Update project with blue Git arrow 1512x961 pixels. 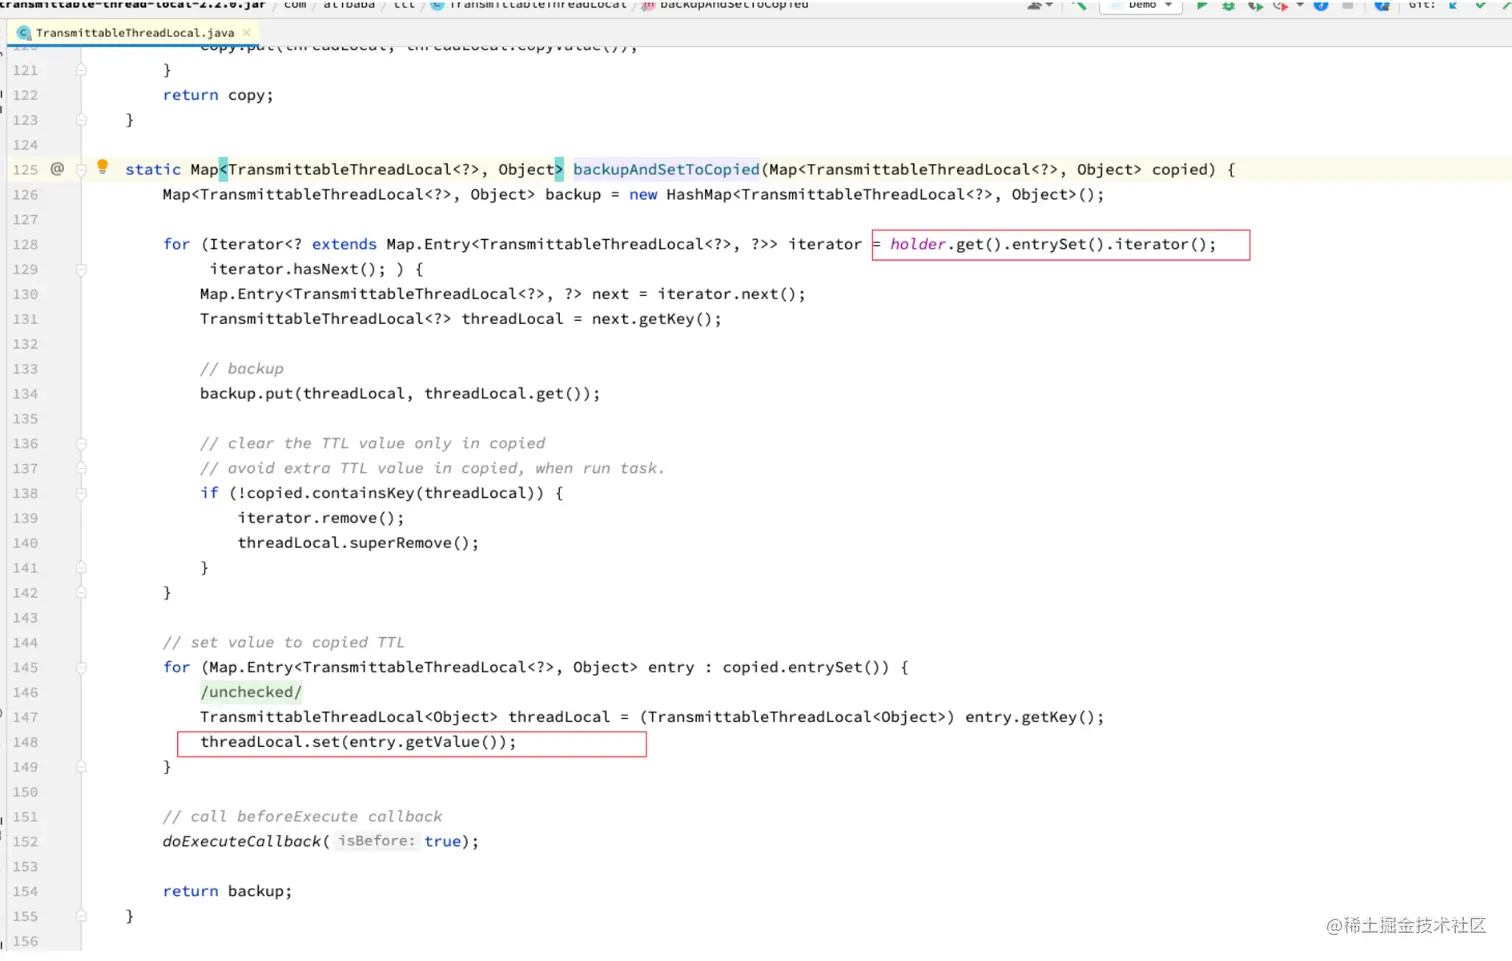[1453, 5]
